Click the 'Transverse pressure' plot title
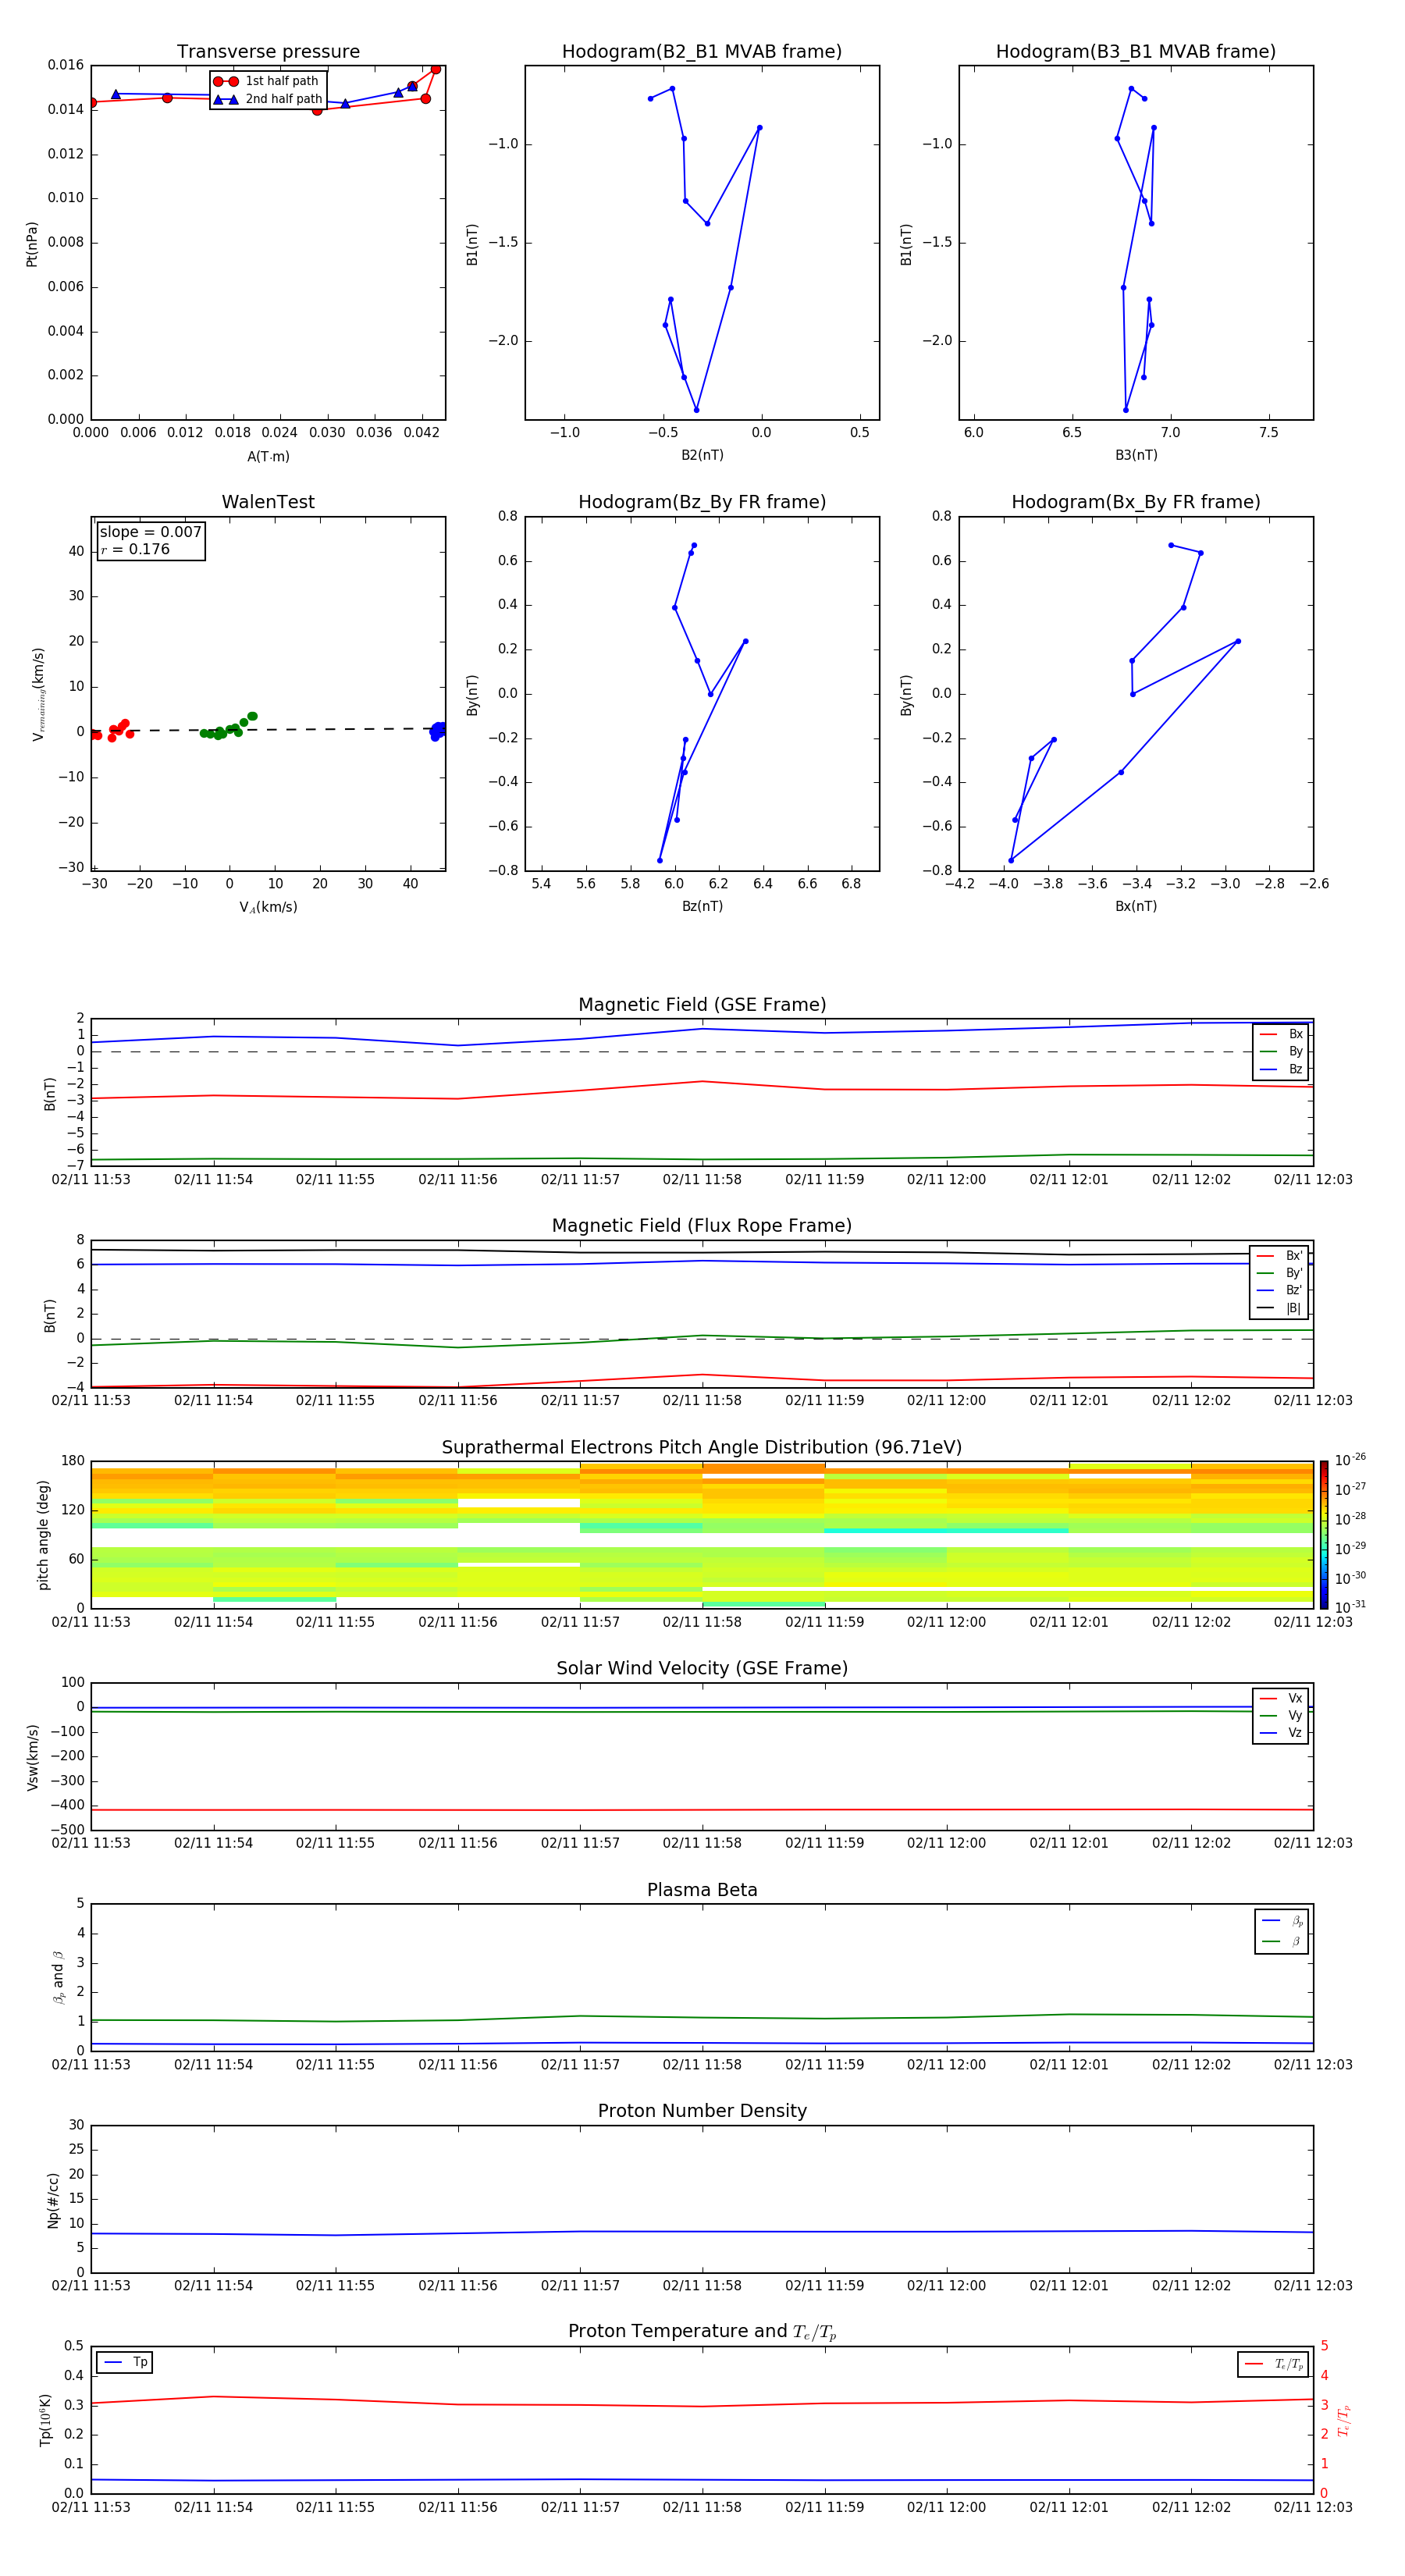Viewport: 1405px width, 2576px height. [x=268, y=52]
